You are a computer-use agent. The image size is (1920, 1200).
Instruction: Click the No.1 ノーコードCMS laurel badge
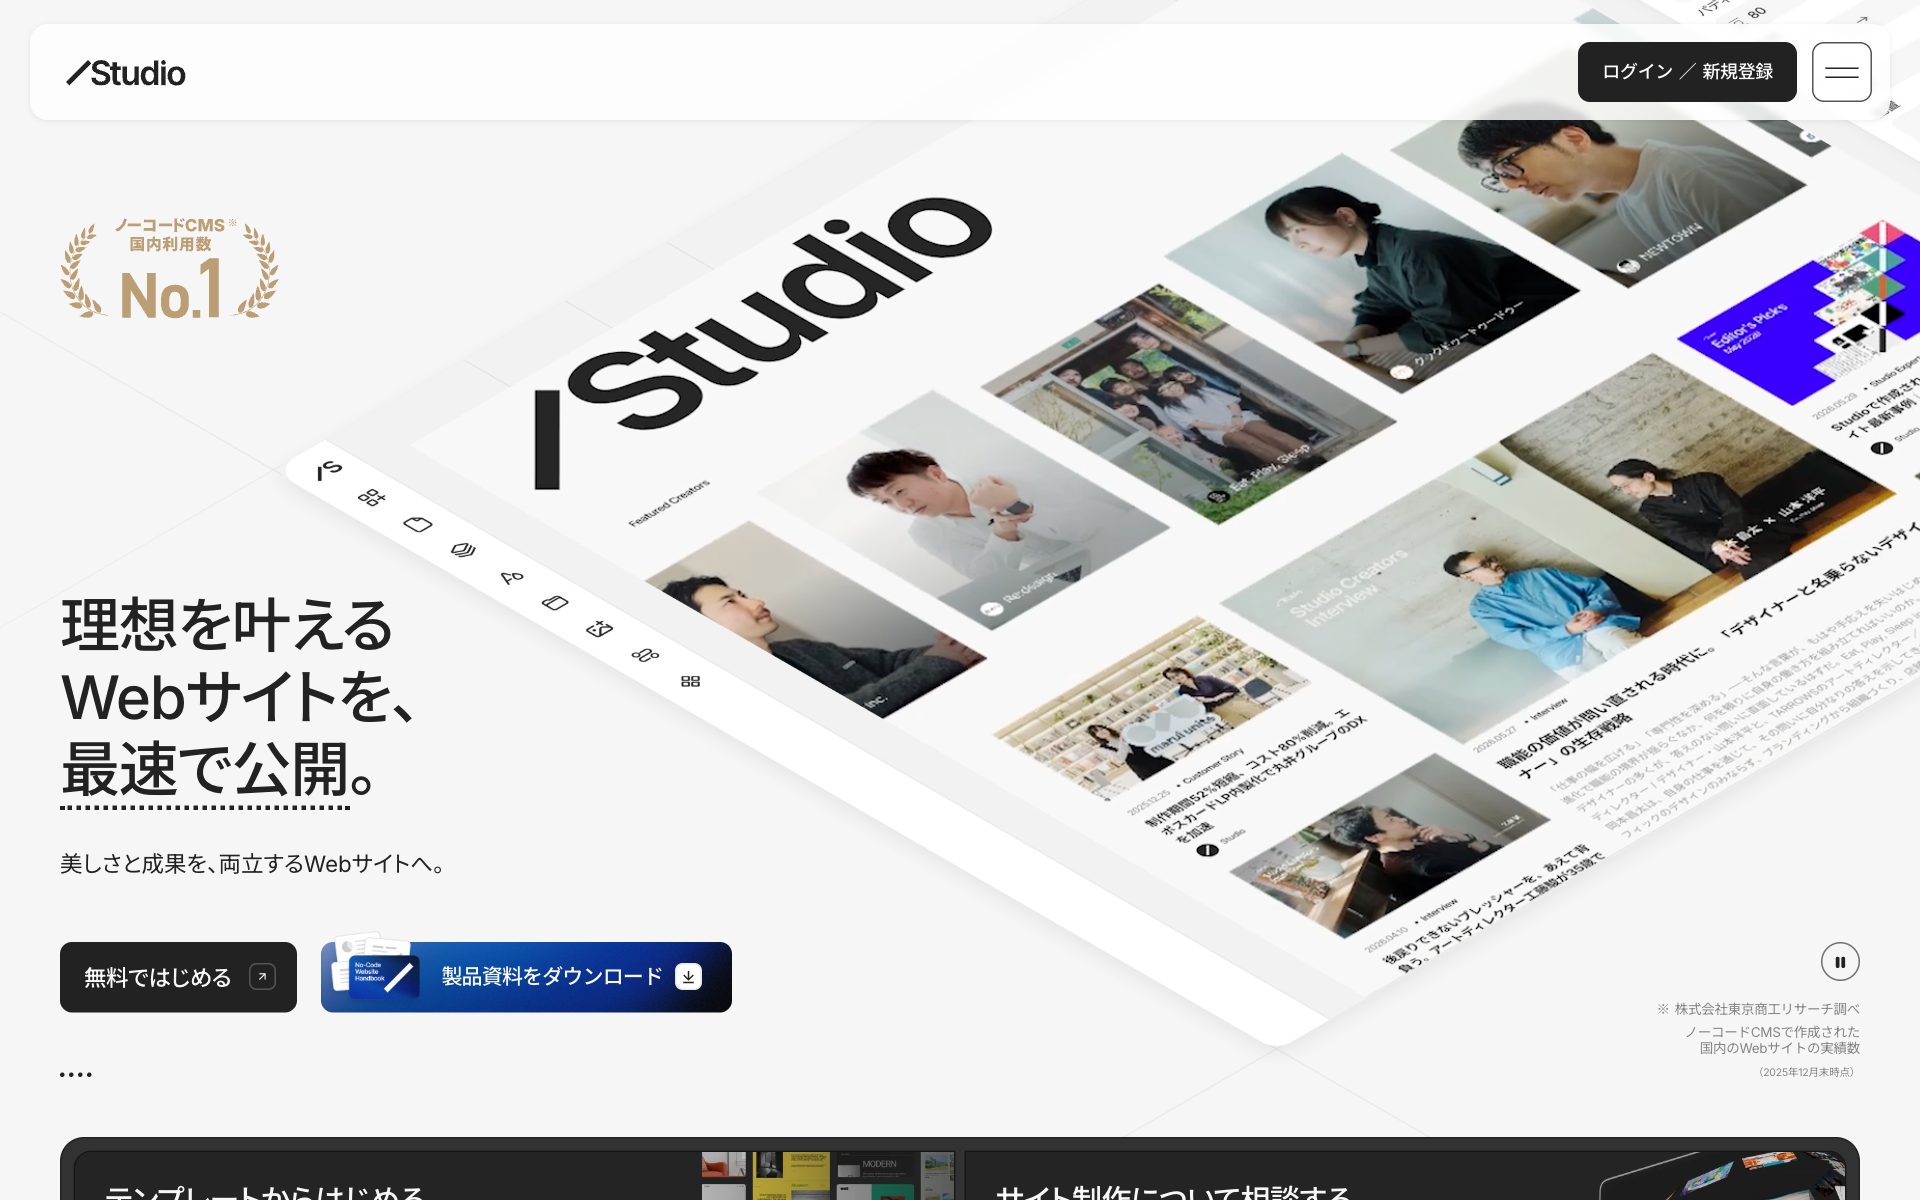[x=170, y=270]
